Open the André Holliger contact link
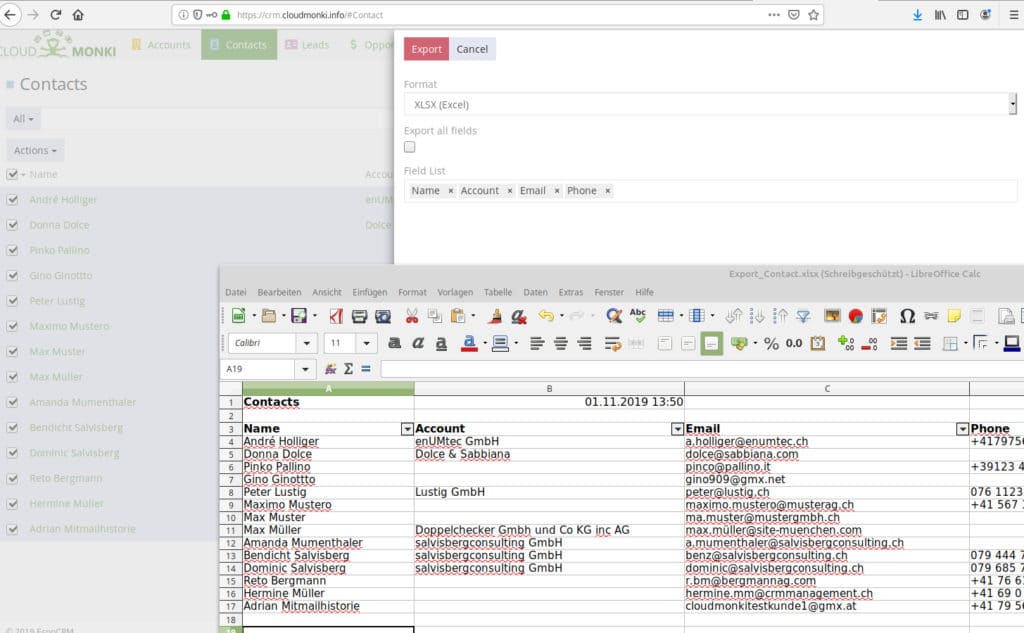The height and width of the screenshot is (633, 1024). pos(63,199)
